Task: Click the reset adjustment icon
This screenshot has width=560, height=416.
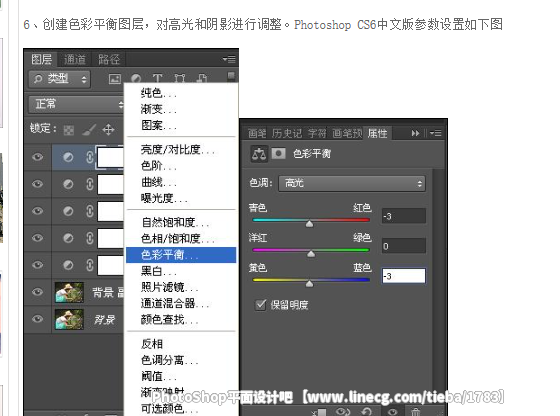Action: (x=367, y=412)
